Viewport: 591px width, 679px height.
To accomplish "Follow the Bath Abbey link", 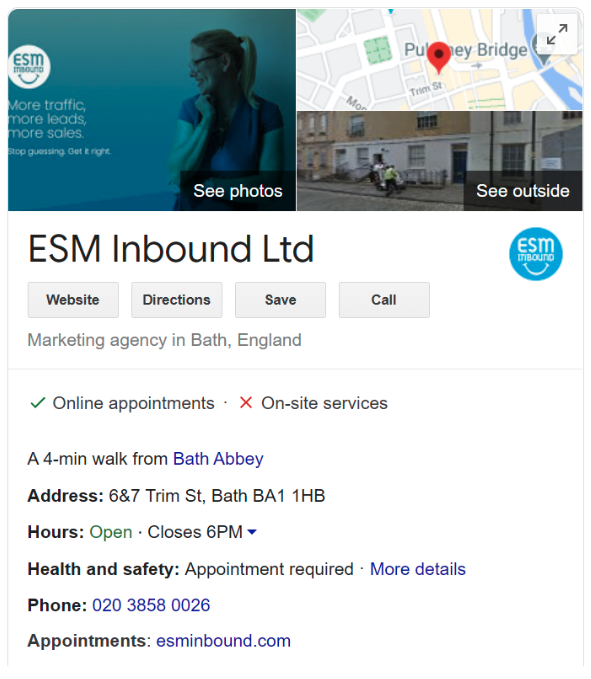I will pyautogui.click(x=218, y=459).
